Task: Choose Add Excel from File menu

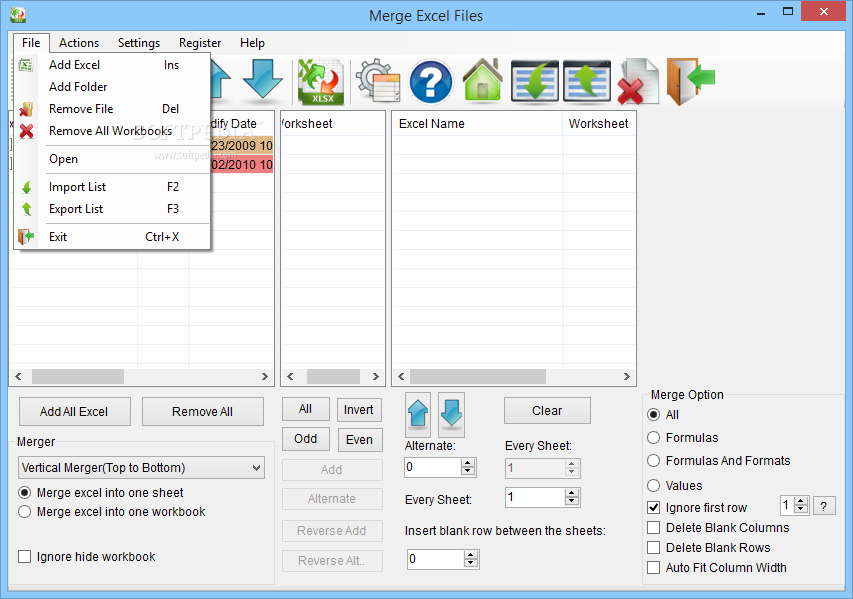Action: pyautogui.click(x=113, y=65)
